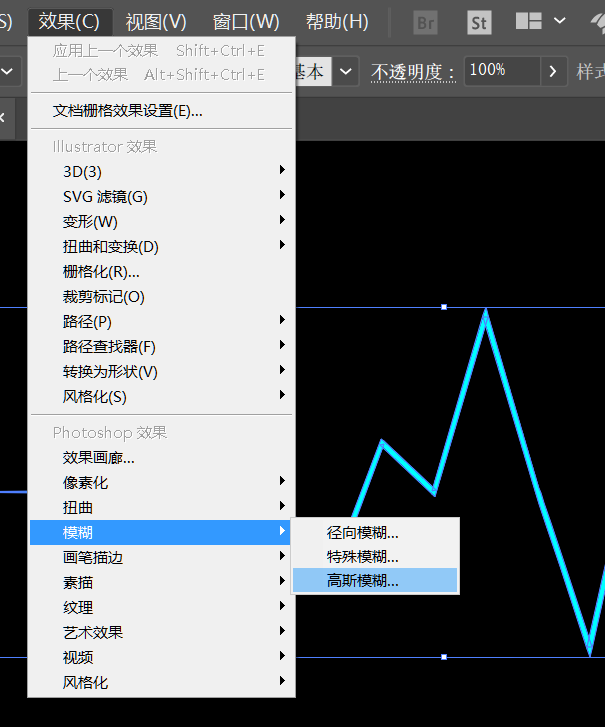Open the 帮助(H) menu
The width and height of the screenshot is (605, 727).
point(337,21)
